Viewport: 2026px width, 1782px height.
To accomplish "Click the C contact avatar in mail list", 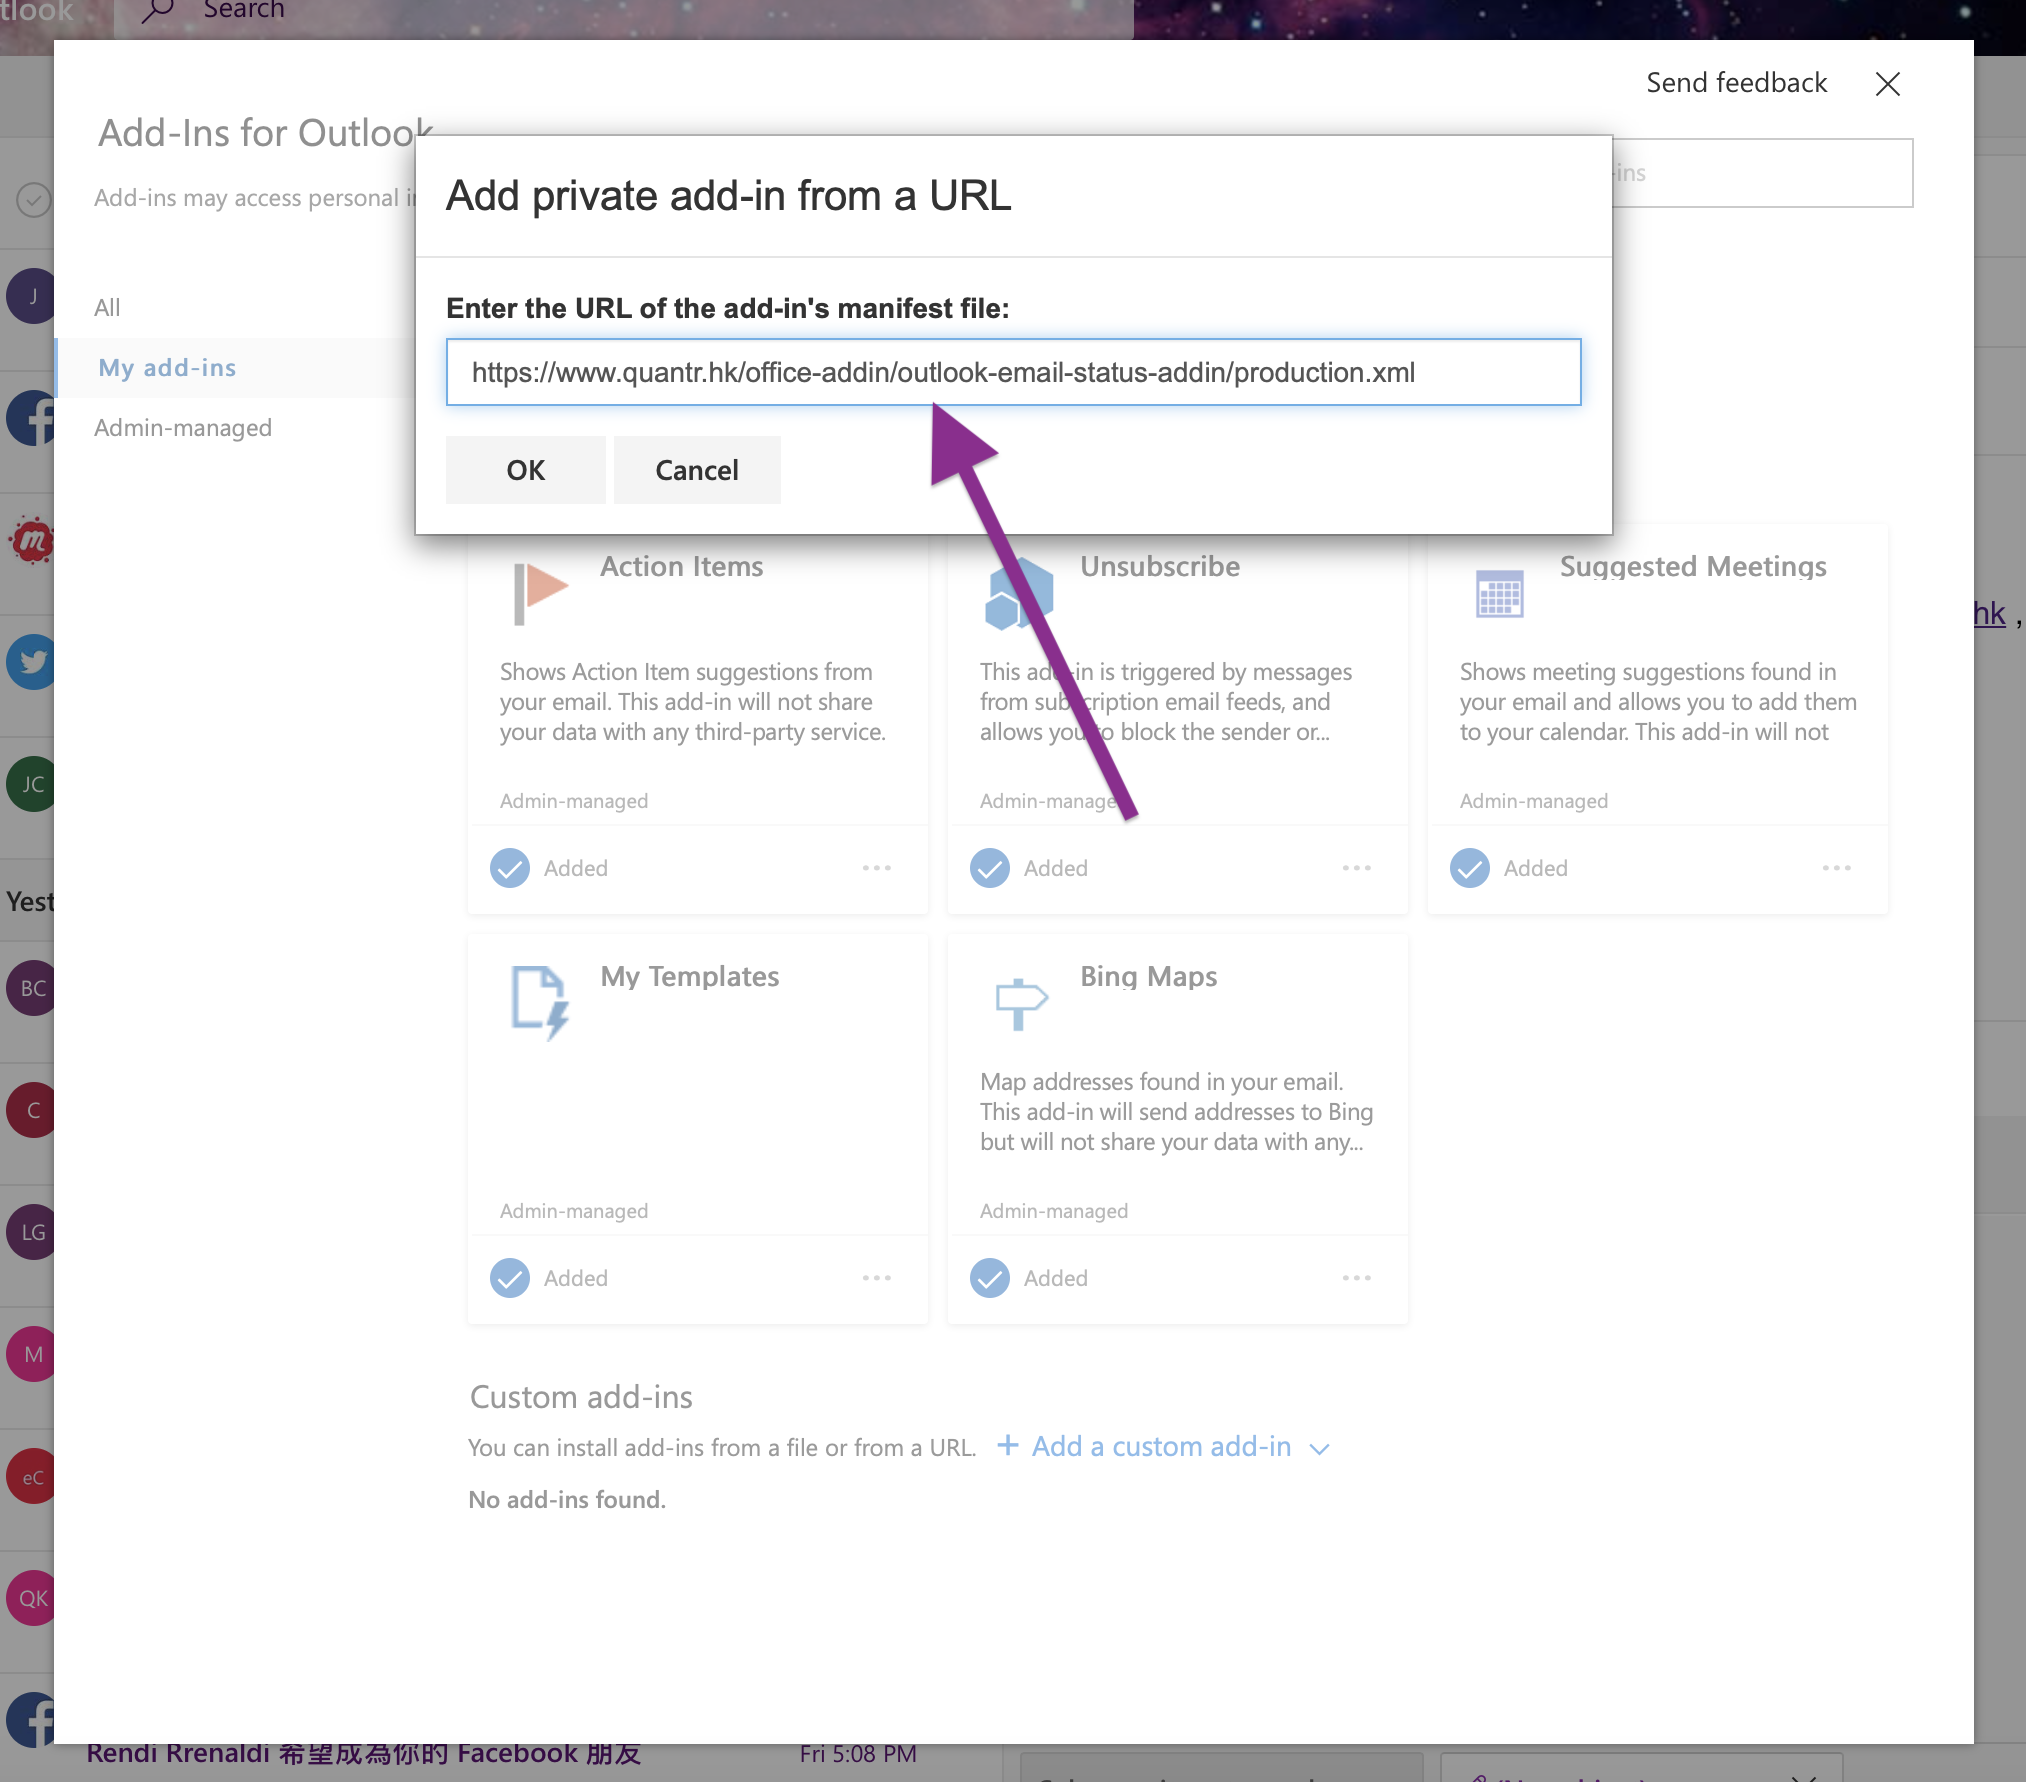I will click(x=32, y=1110).
